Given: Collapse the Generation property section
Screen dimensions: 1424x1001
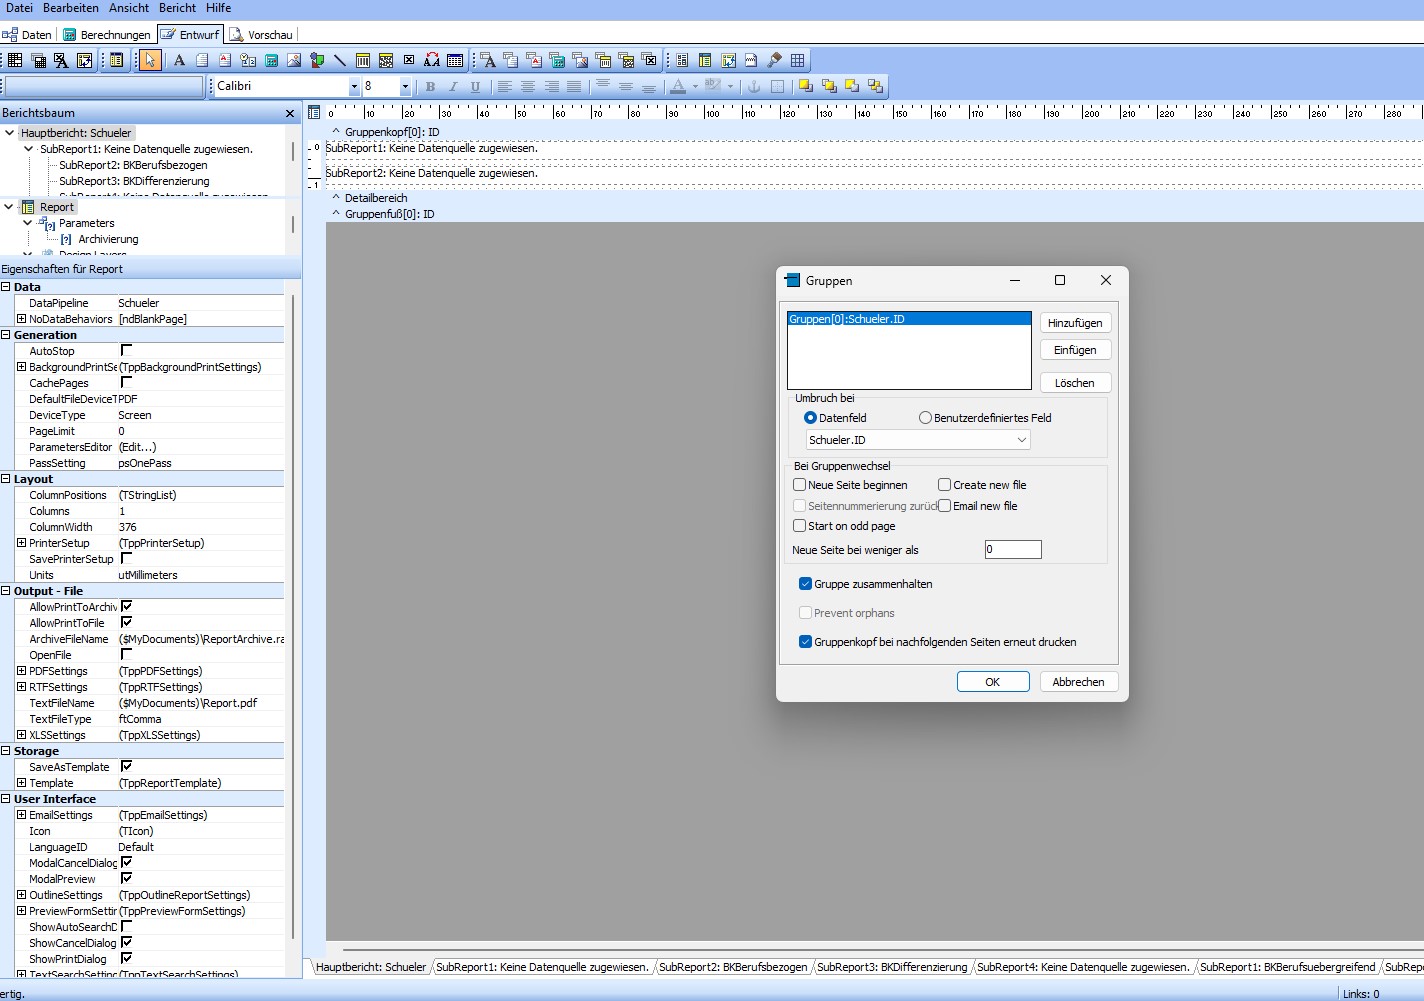Looking at the screenshot, I should pos(6,335).
